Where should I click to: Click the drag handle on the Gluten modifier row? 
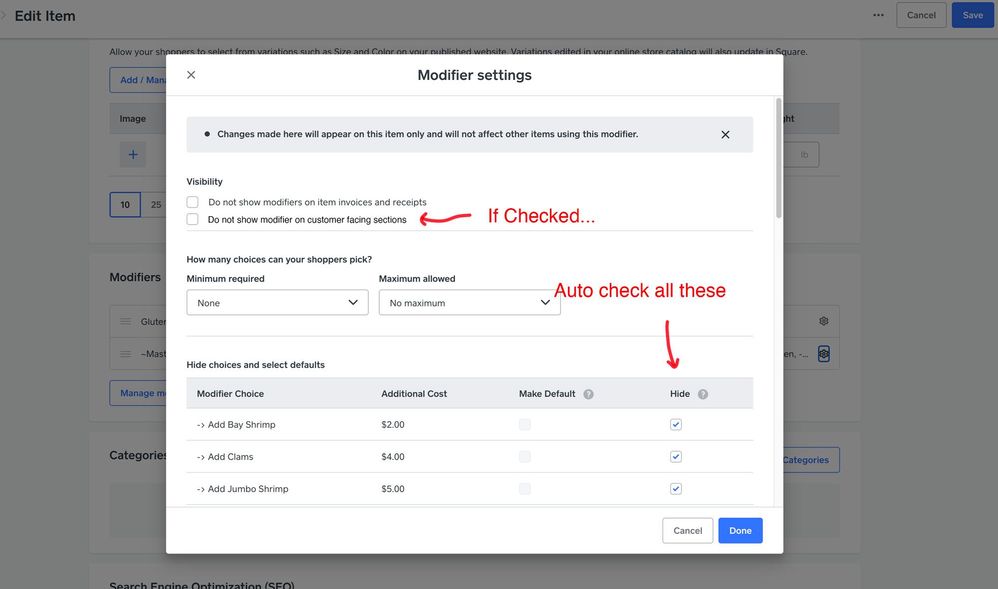tap(126, 322)
